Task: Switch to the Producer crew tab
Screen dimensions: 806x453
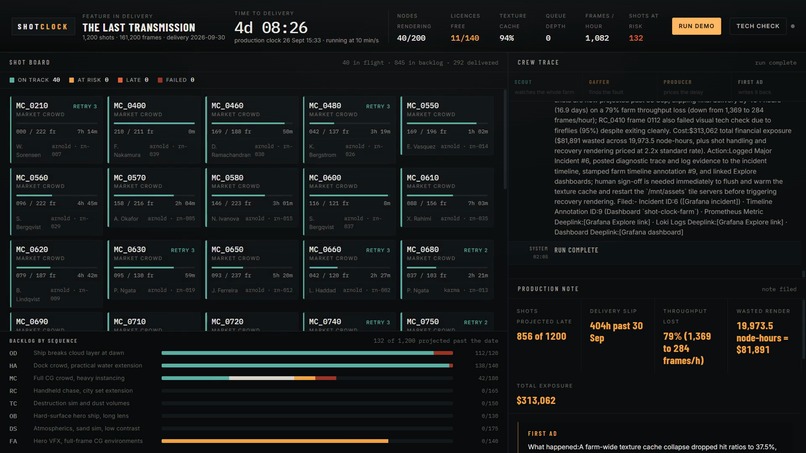Action: 694,87
